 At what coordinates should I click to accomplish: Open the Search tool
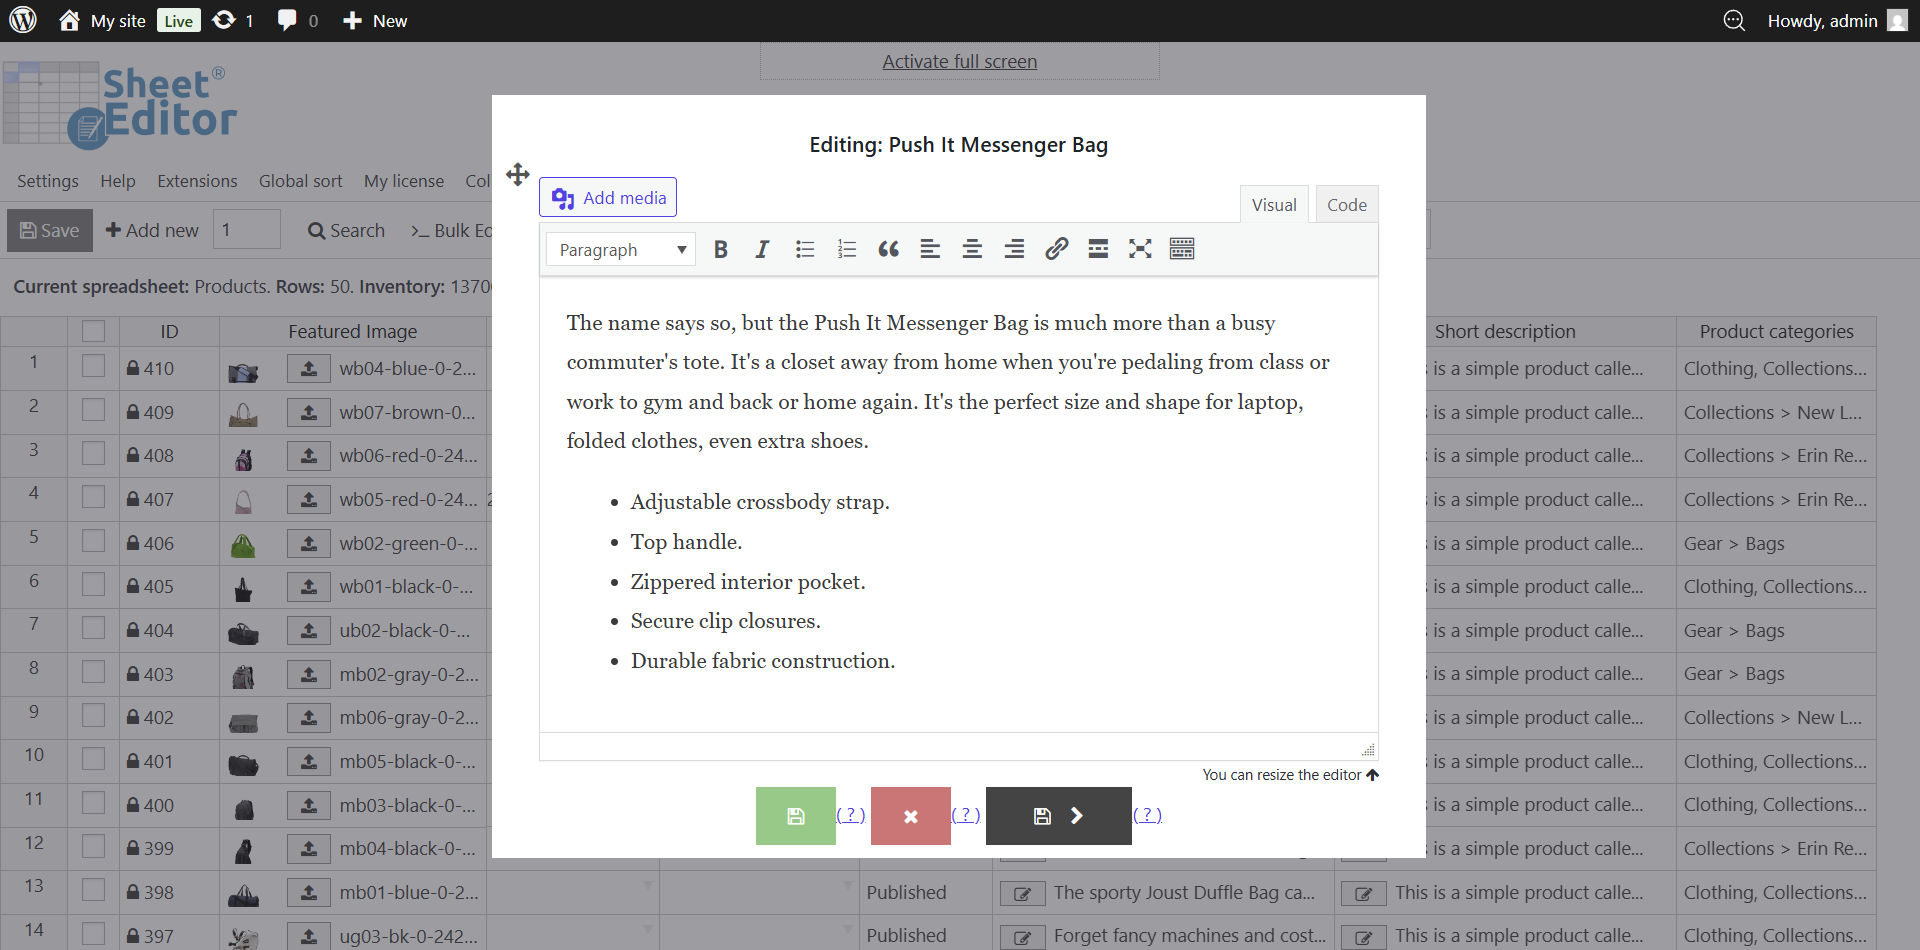point(346,230)
